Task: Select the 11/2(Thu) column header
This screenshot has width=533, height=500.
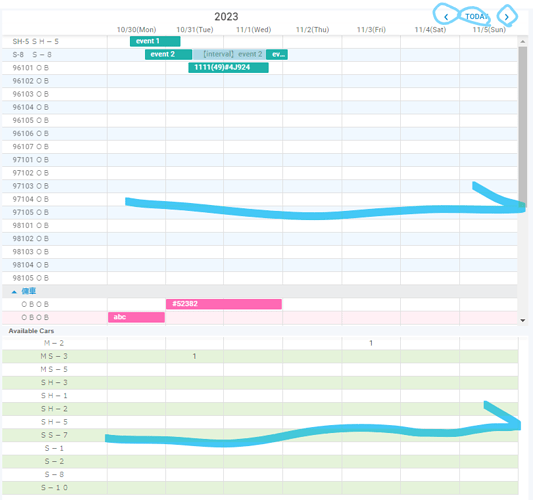Action: pyautogui.click(x=312, y=30)
